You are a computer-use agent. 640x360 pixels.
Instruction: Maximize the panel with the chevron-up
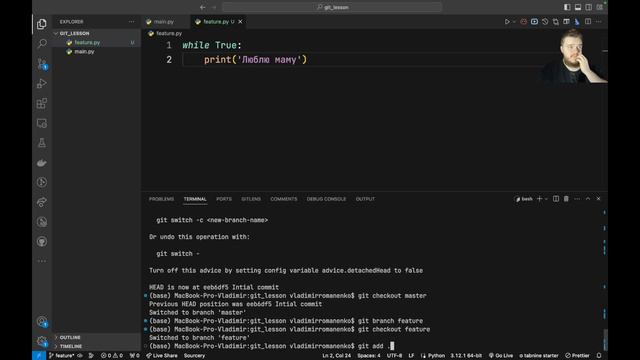click(x=588, y=199)
